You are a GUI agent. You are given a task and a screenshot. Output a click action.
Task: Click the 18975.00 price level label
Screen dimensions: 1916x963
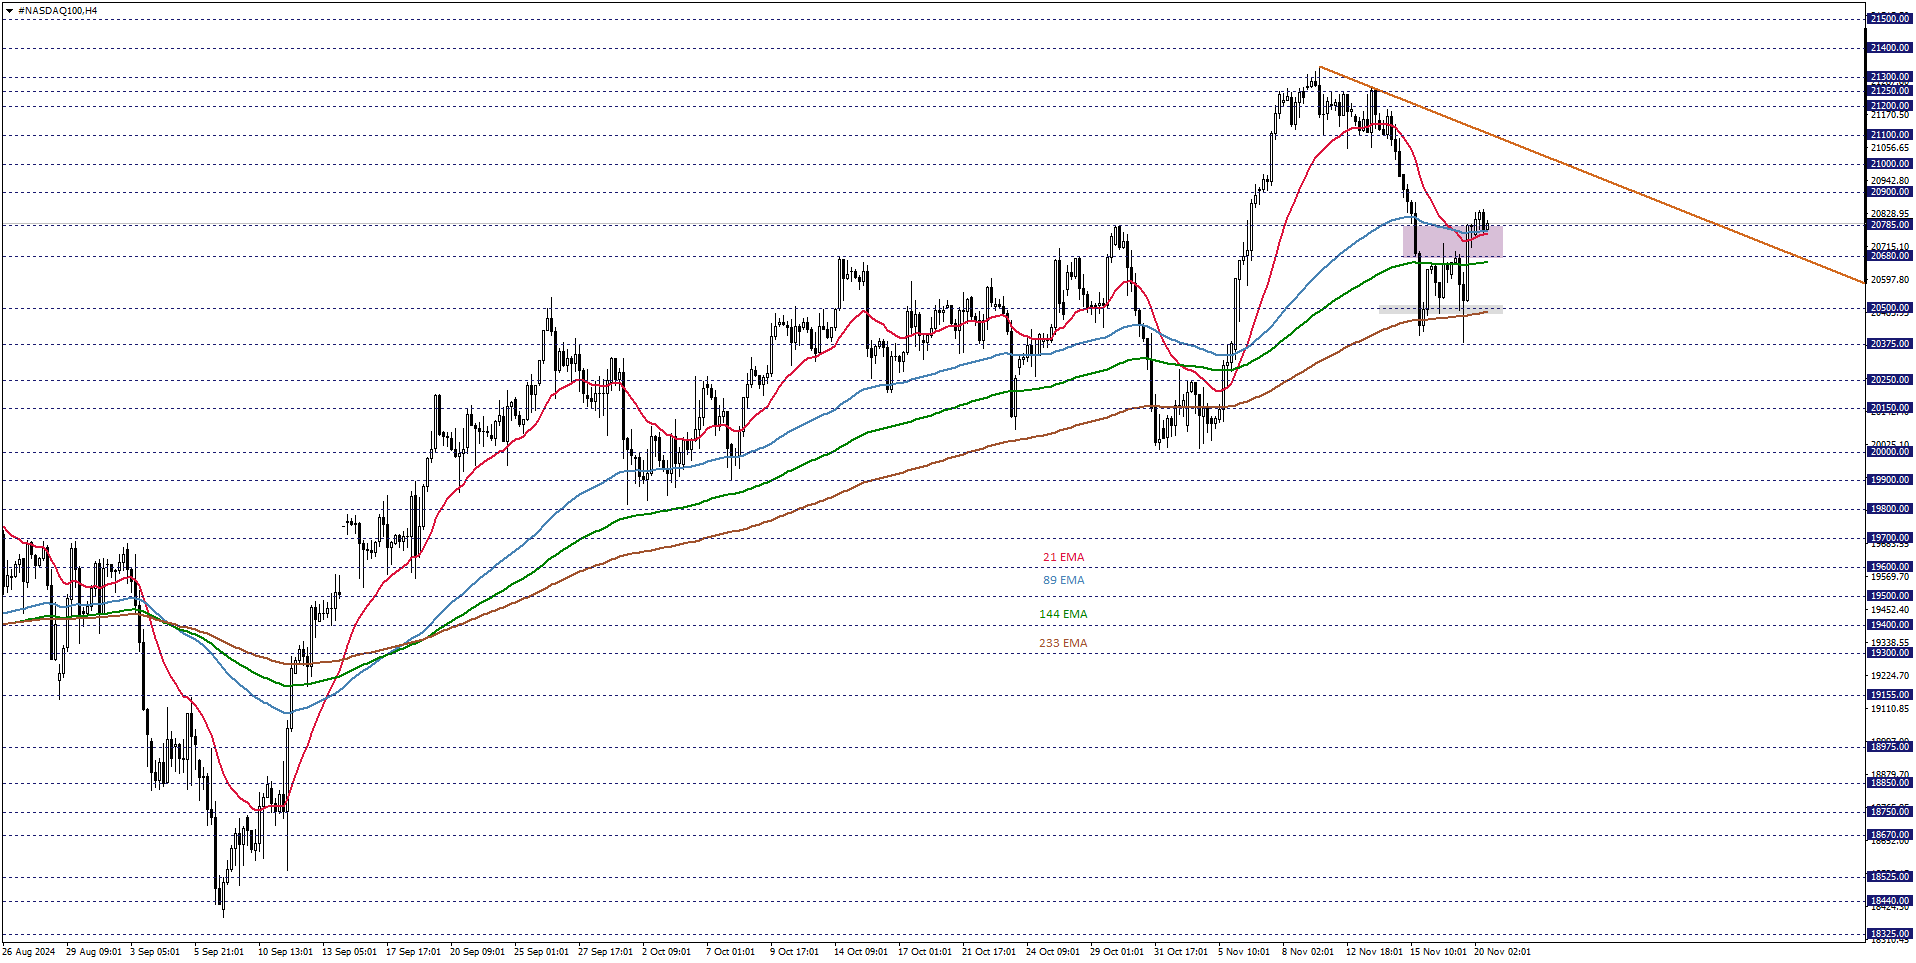1889,747
